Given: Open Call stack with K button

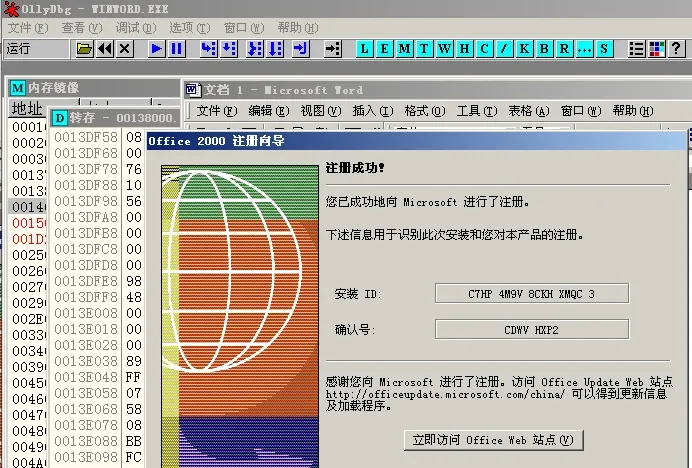Looking at the screenshot, I should pyautogui.click(x=524, y=49).
